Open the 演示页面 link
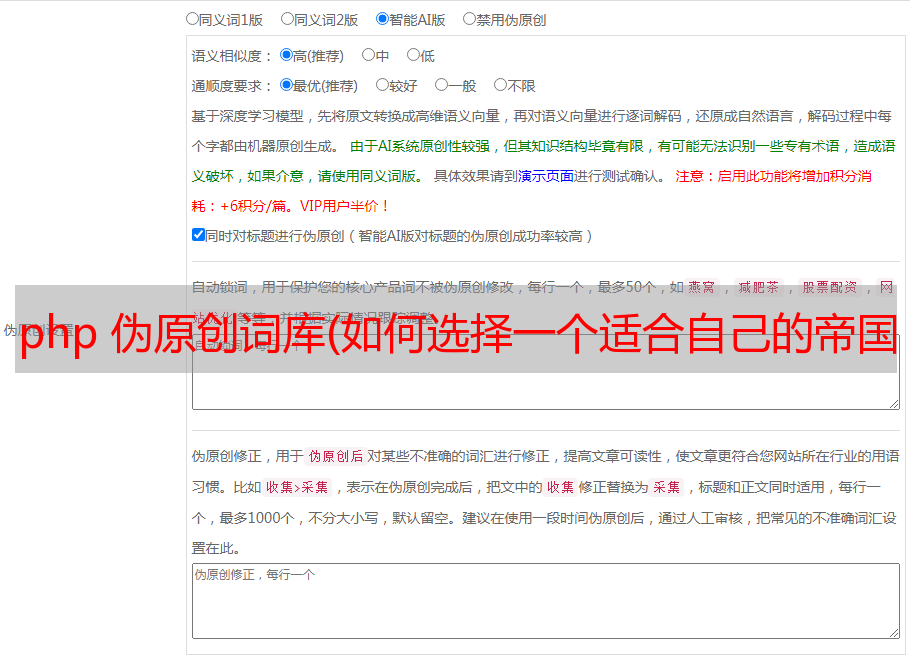Viewport: 911px width, 658px height. pos(546,176)
